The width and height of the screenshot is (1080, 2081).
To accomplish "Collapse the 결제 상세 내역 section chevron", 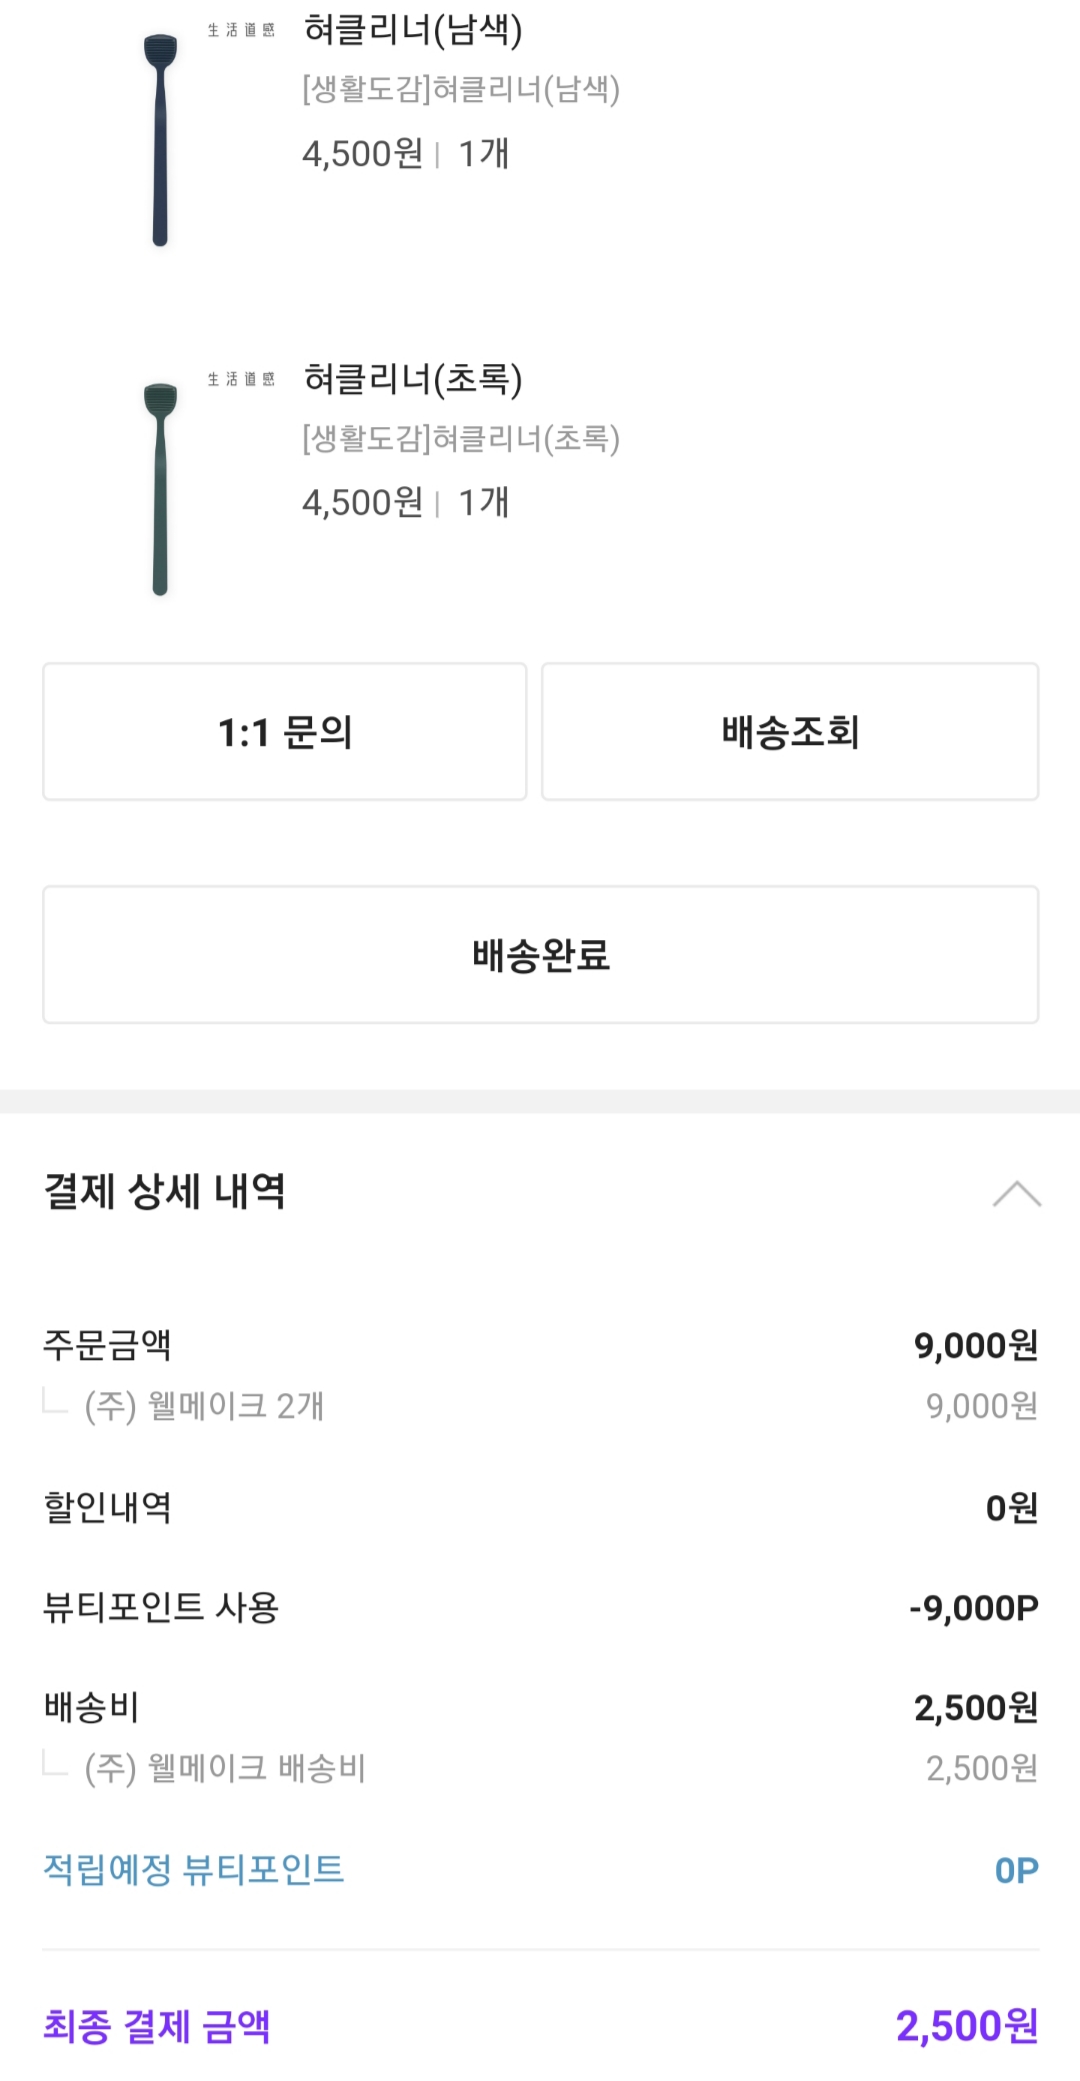I will 1016,1194.
